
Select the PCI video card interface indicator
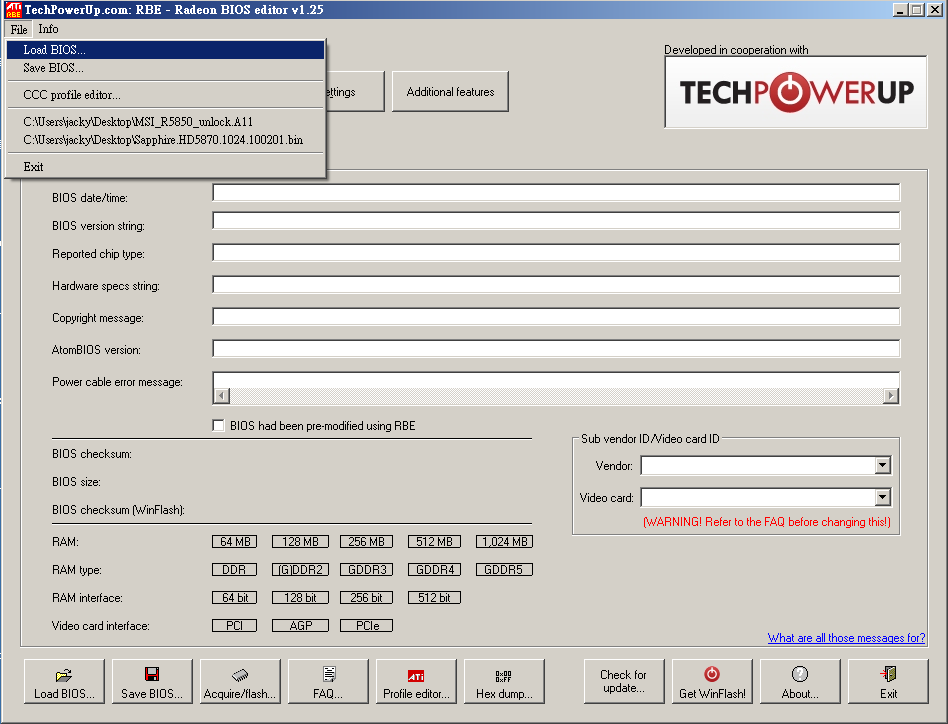[x=235, y=625]
